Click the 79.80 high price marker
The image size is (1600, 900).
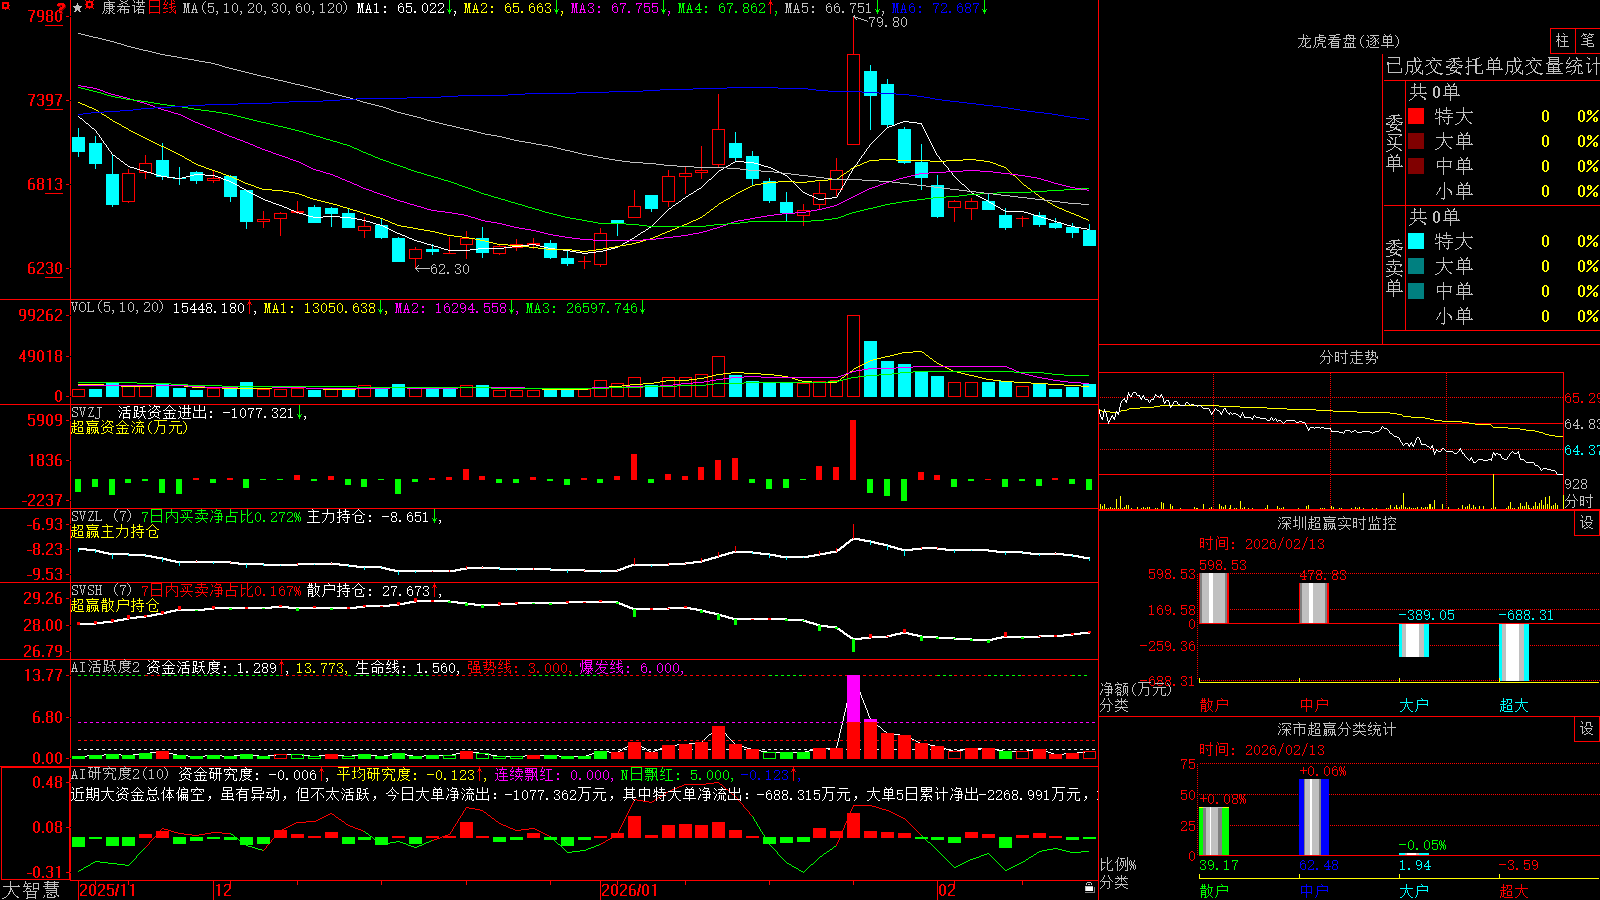887,22
